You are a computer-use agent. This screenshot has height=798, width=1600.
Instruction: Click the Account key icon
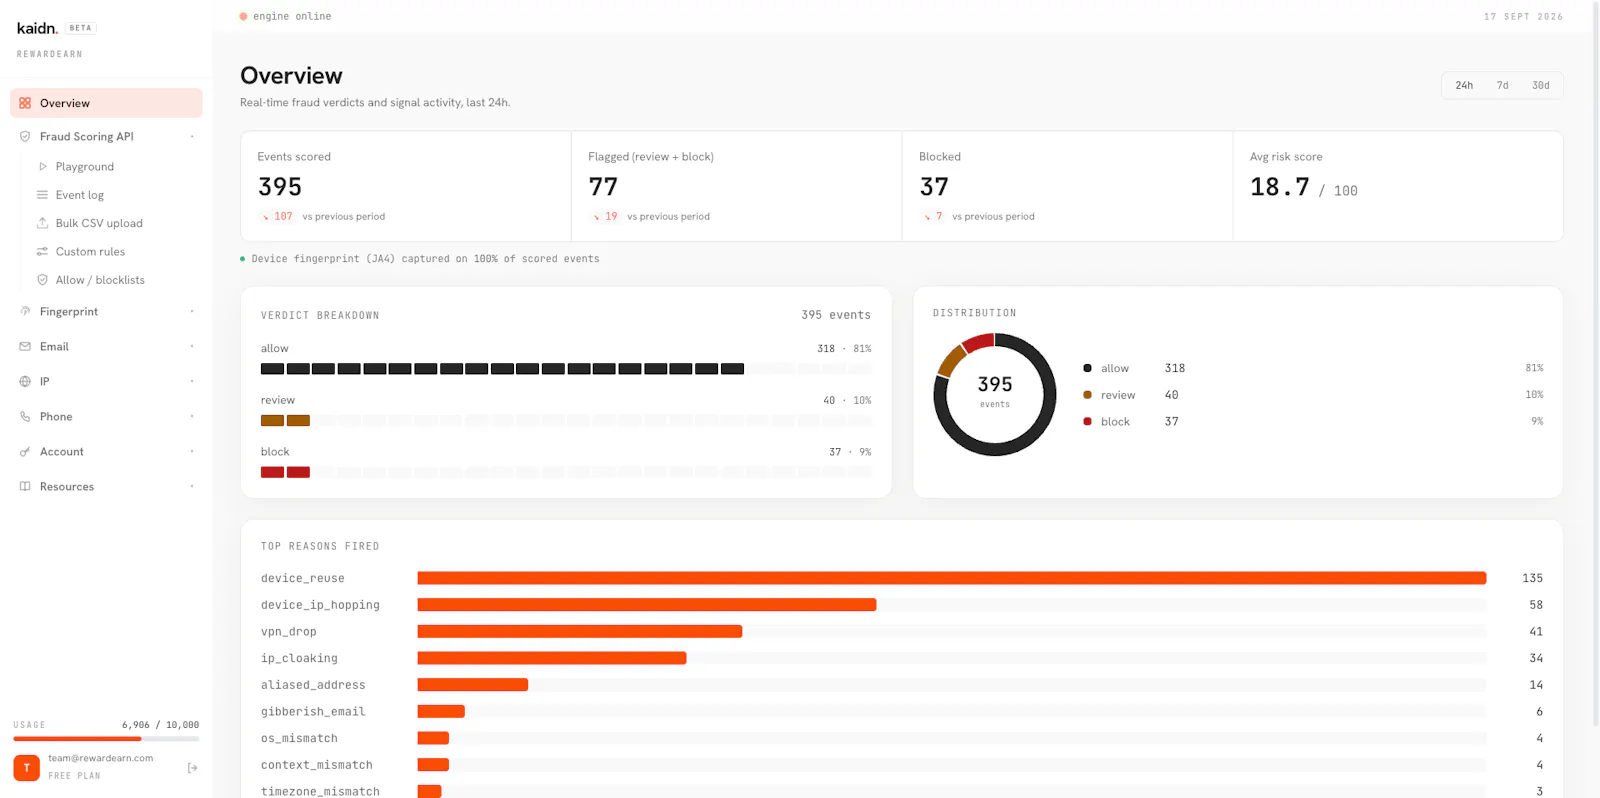click(25, 452)
